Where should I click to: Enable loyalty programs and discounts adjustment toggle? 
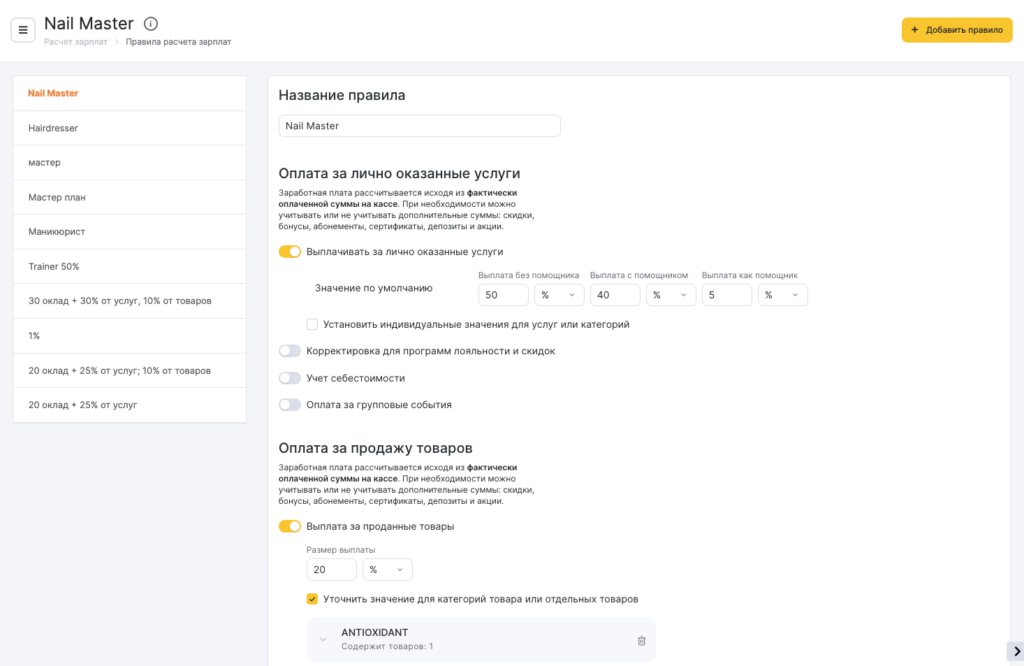tap(290, 351)
